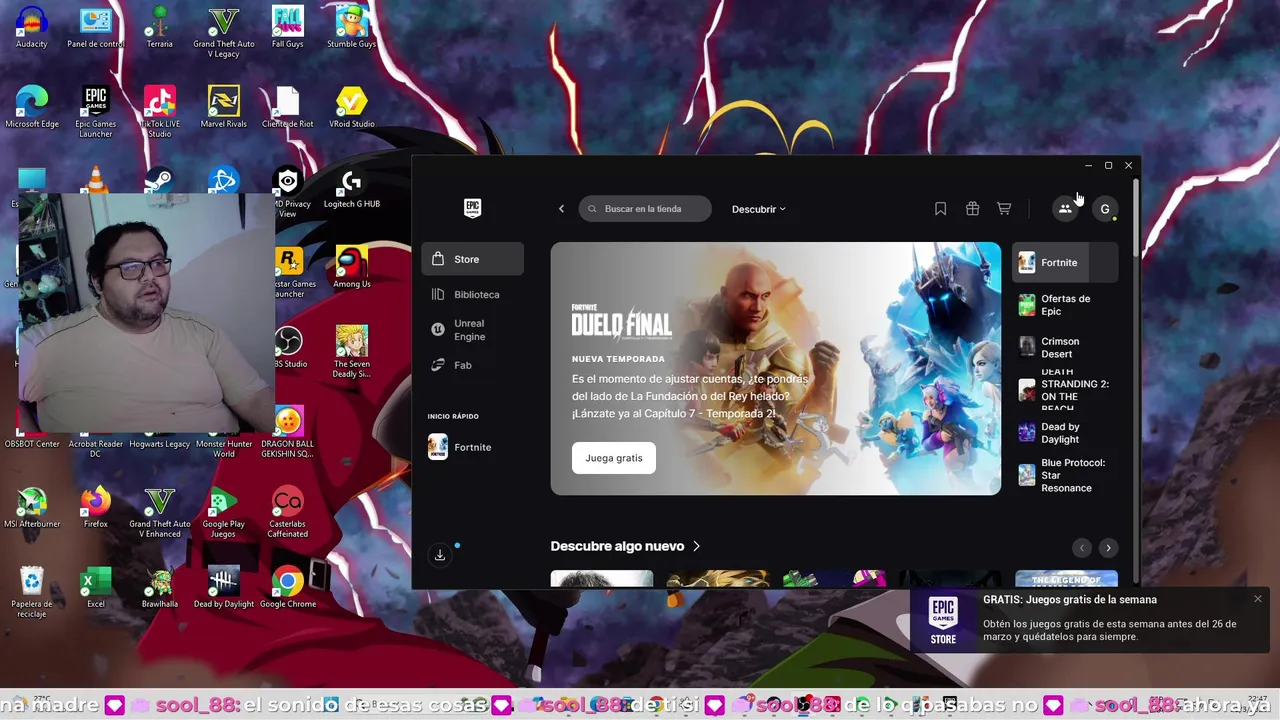Open Stumble Guys desktop icon
This screenshot has width=1280, height=720.
click(351, 28)
